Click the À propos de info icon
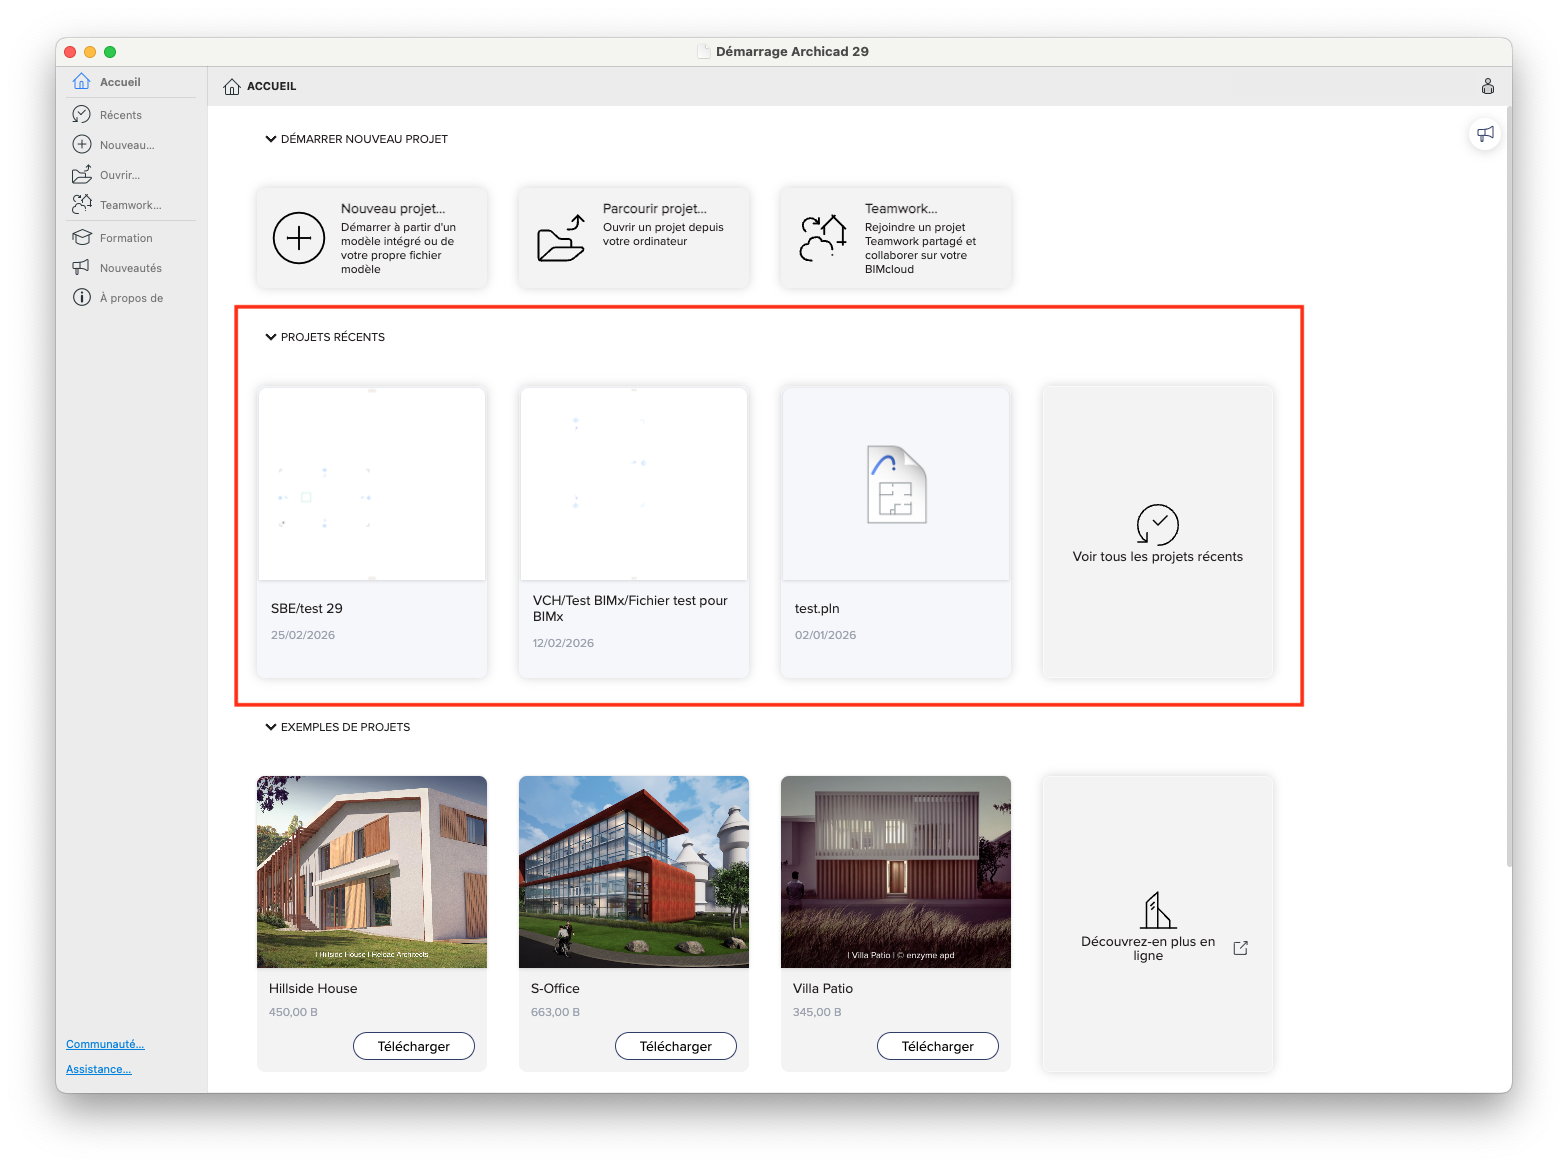The width and height of the screenshot is (1568, 1167). pos(82,297)
